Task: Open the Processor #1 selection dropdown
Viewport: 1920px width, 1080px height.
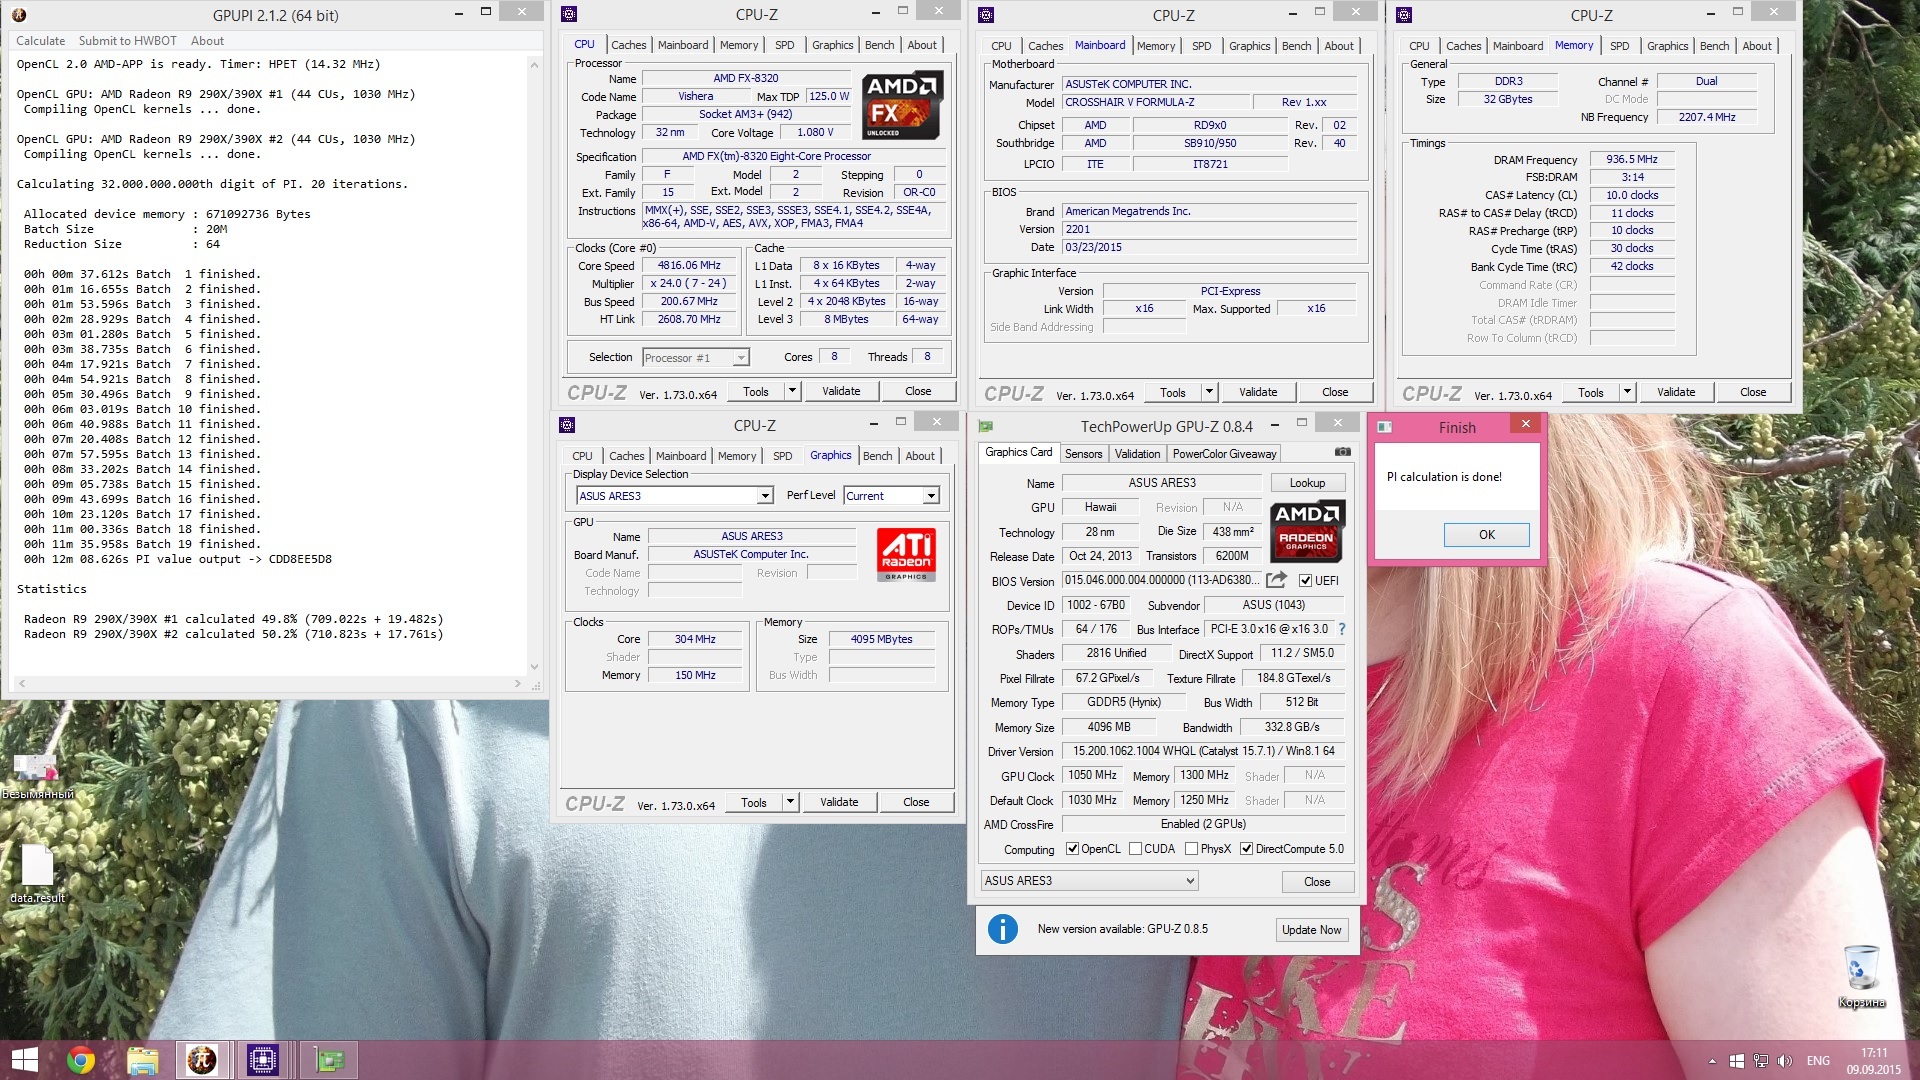Action: (695, 358)
